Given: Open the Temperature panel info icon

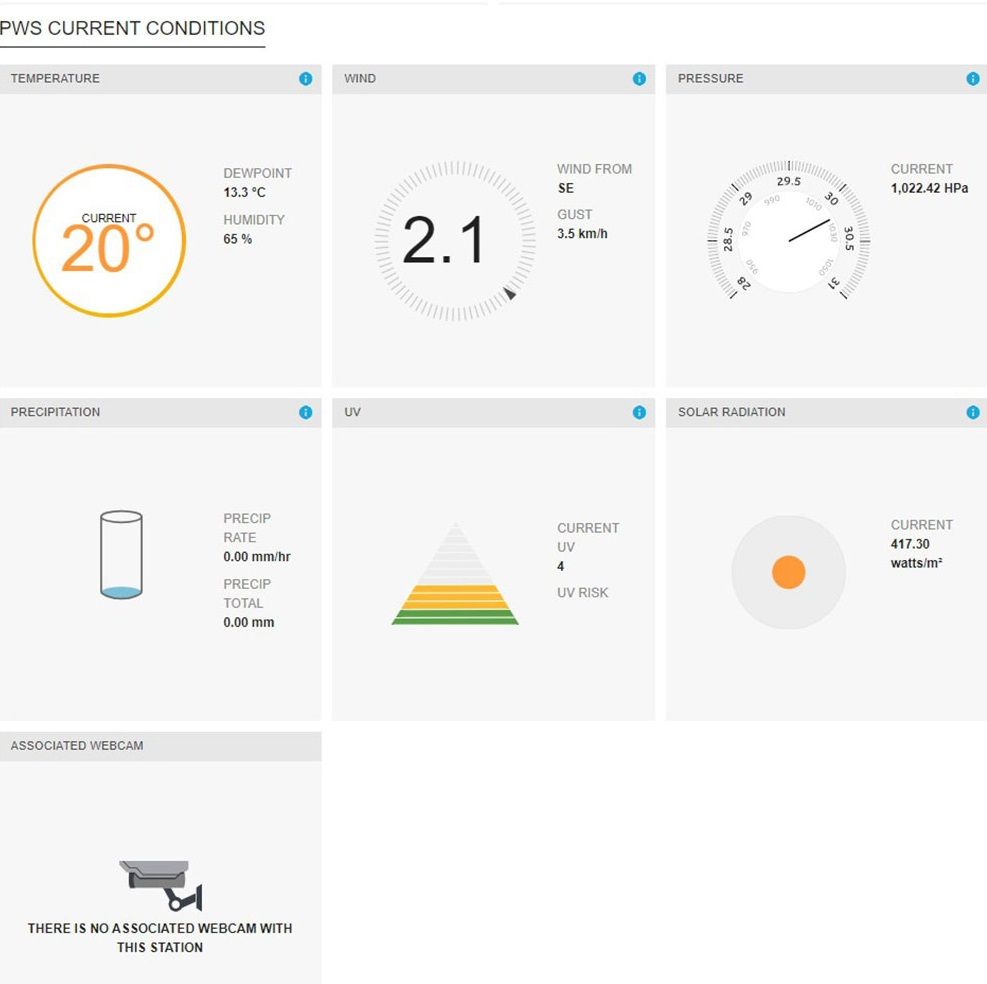Looking at the screenshot, I should (305, 79).
